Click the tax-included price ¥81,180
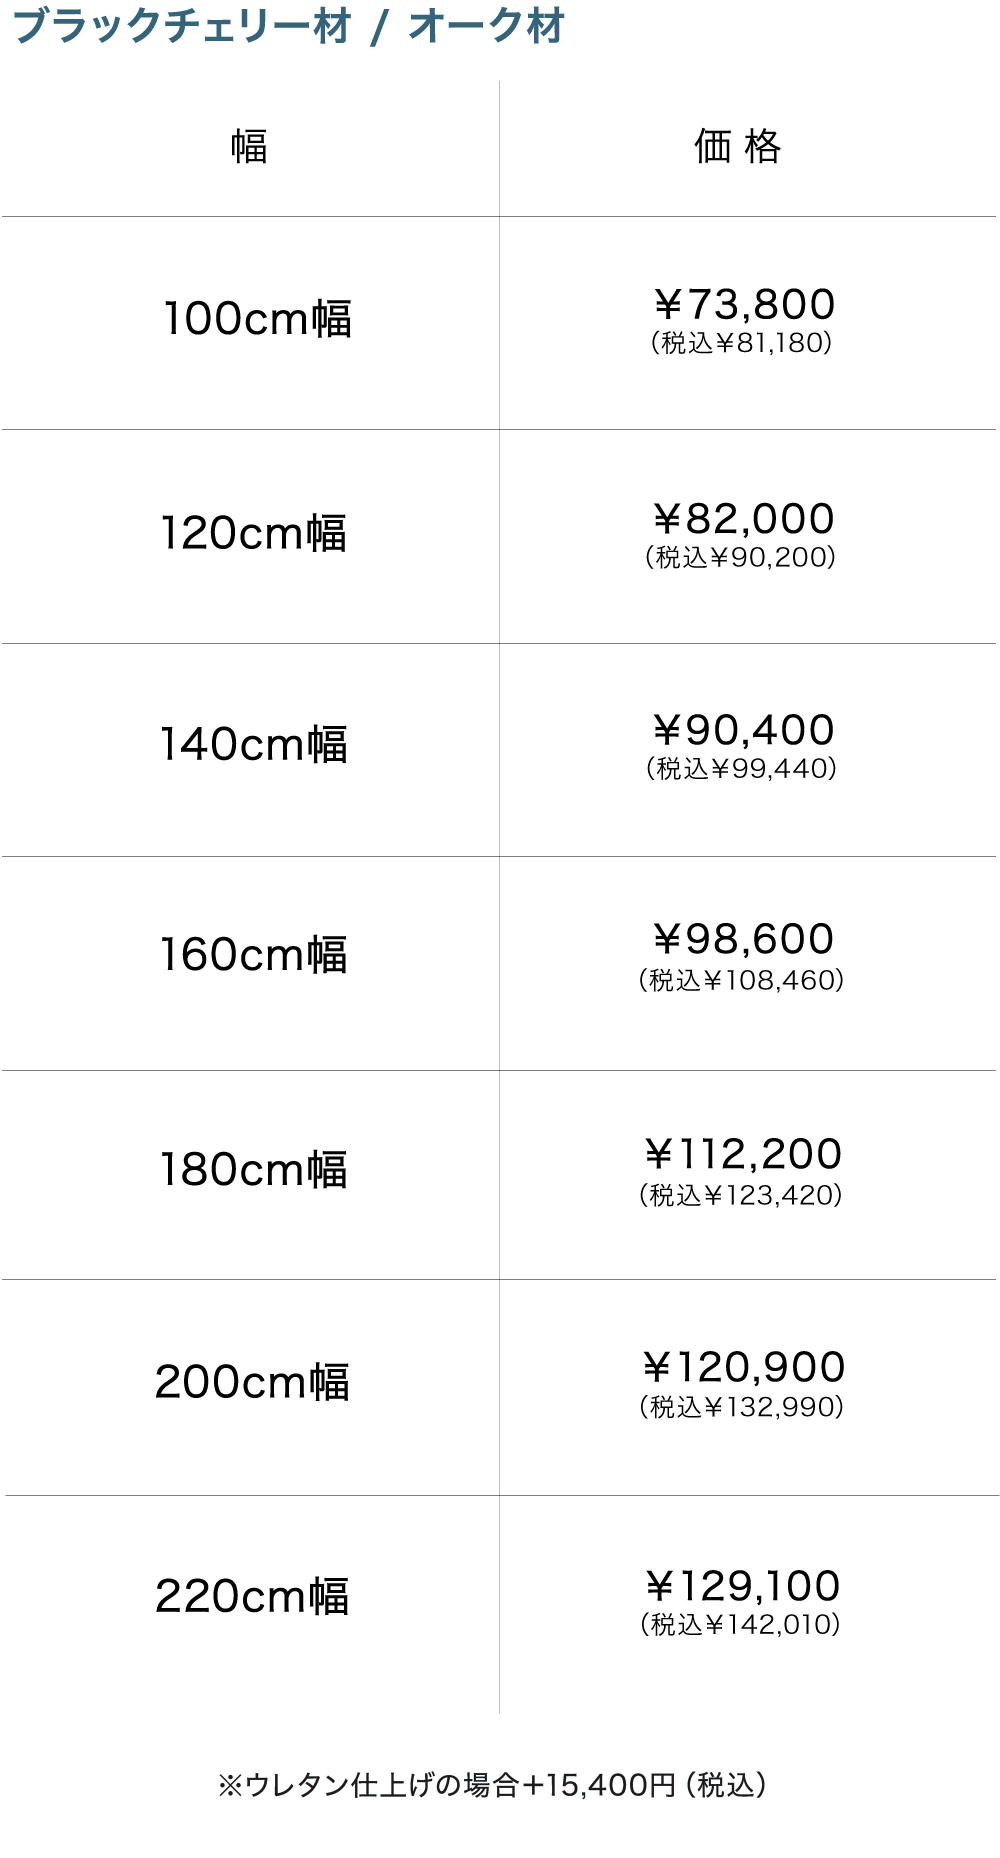Image resolution: width=1000 pixels, height=1858 pixels. tap(741, 343)
